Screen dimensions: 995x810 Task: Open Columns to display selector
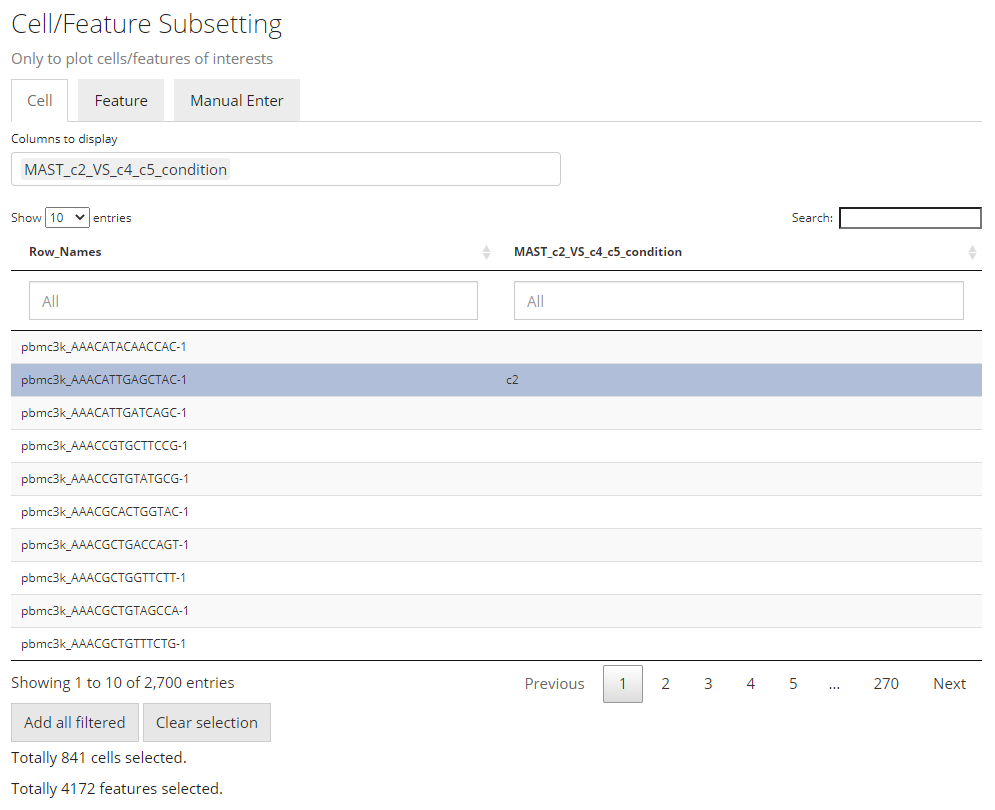click(x=285, y=170)
